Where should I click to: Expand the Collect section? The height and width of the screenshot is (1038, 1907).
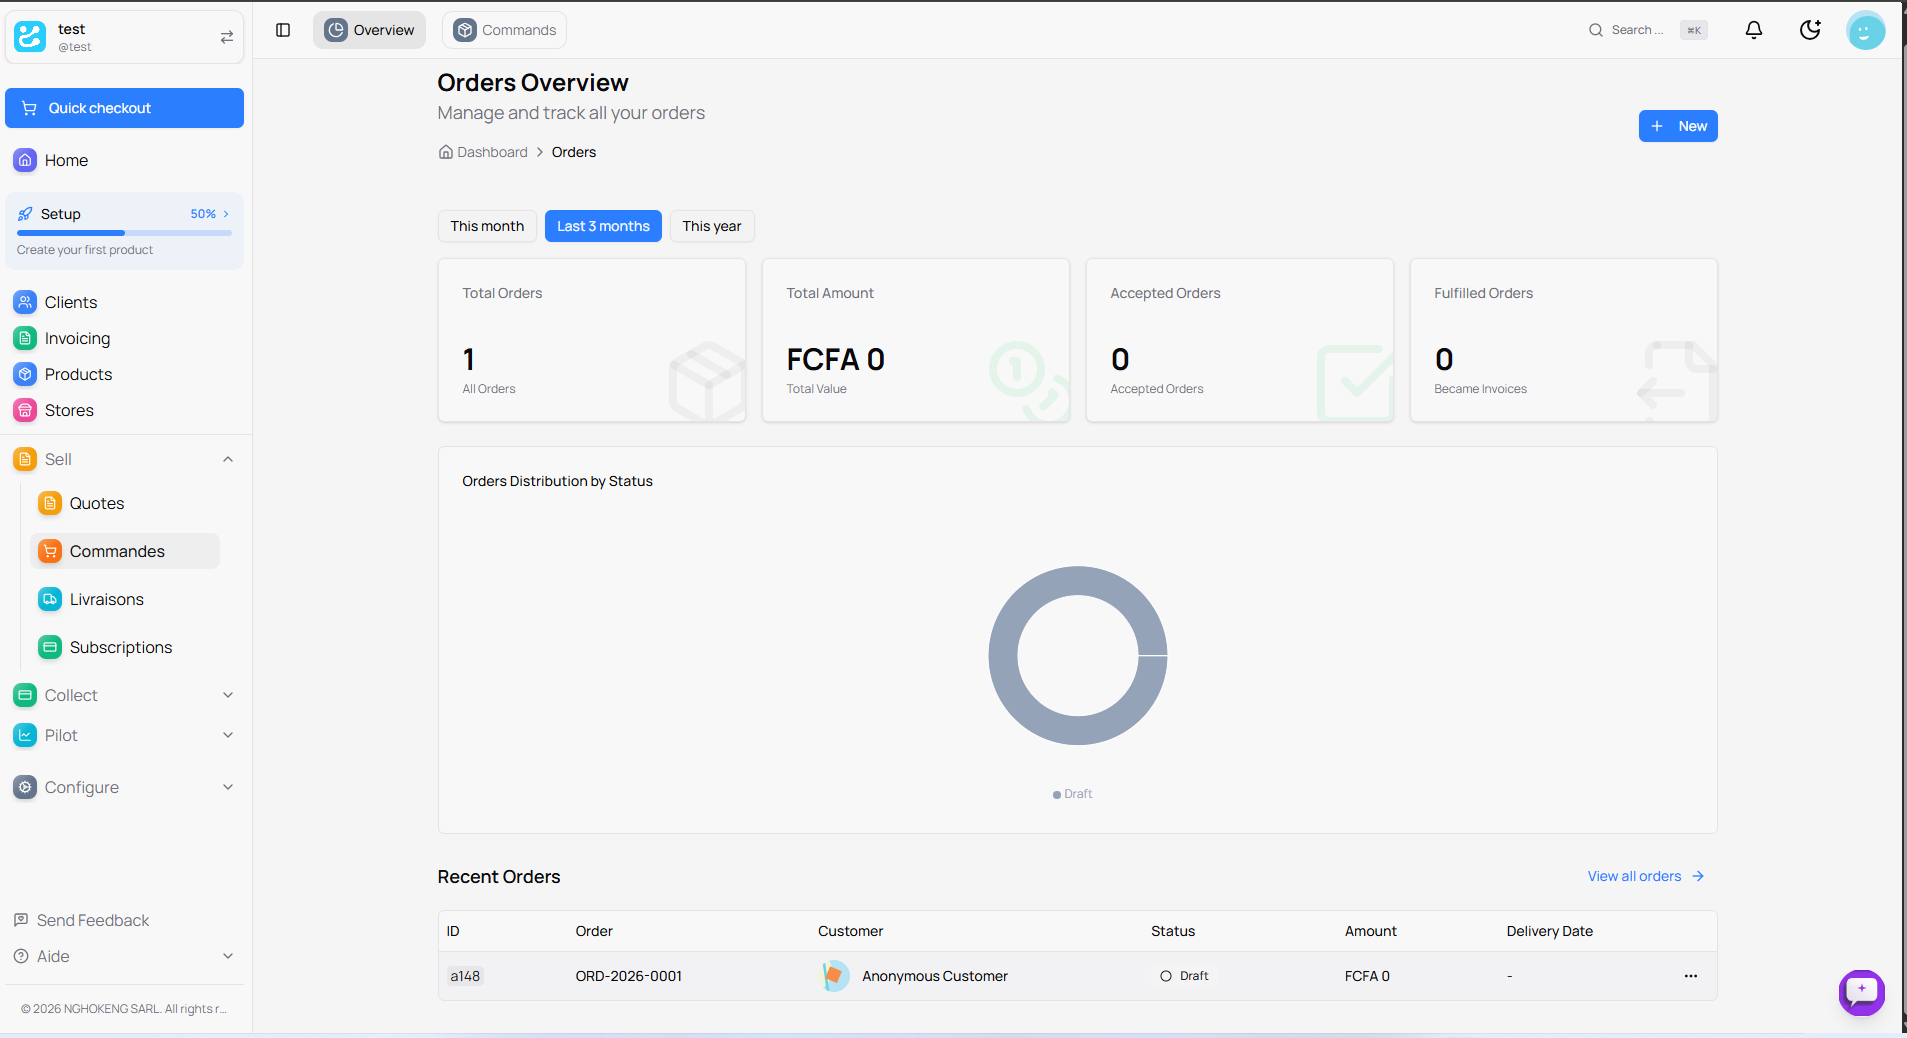[x=228, y=695]
